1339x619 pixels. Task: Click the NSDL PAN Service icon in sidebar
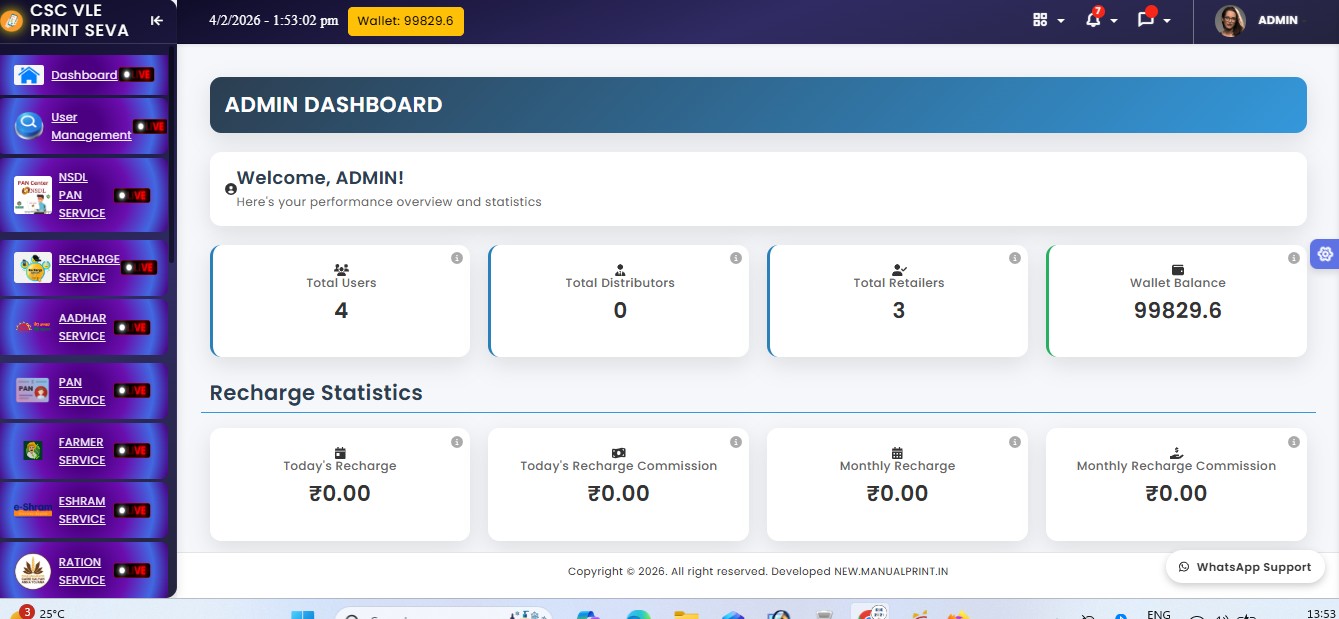[32, 195]
